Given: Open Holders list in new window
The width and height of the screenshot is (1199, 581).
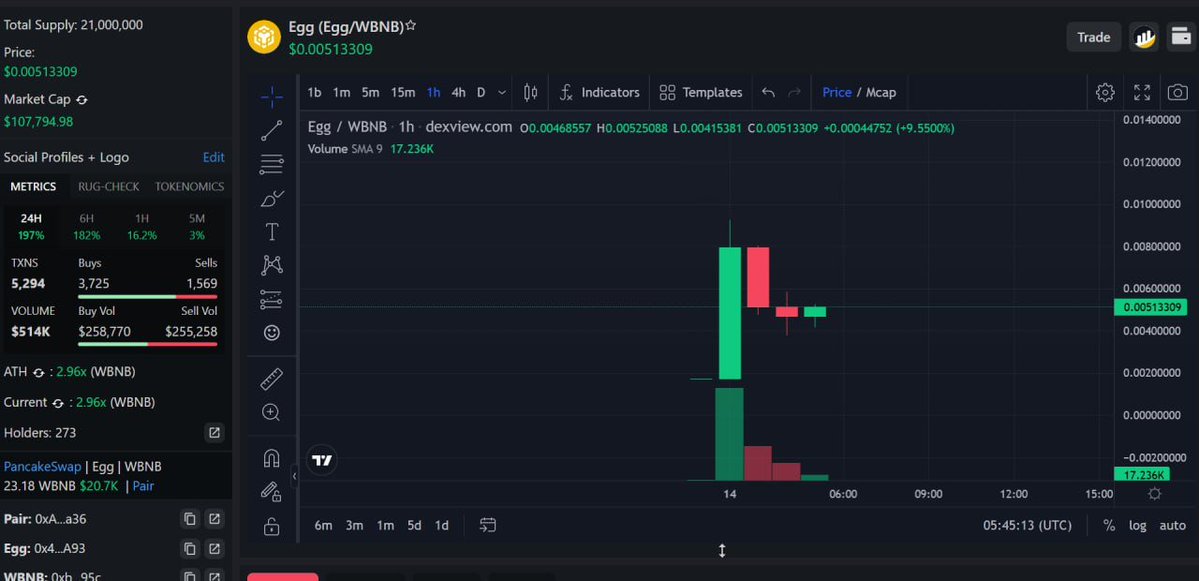Looking at the screenshot, I should click(x=215, y=433).
